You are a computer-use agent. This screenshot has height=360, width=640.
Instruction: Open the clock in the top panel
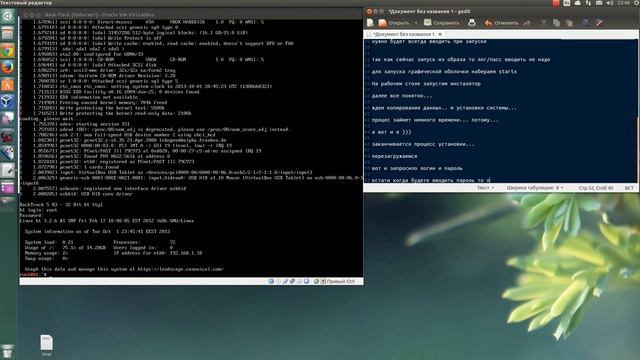[623, 3]
